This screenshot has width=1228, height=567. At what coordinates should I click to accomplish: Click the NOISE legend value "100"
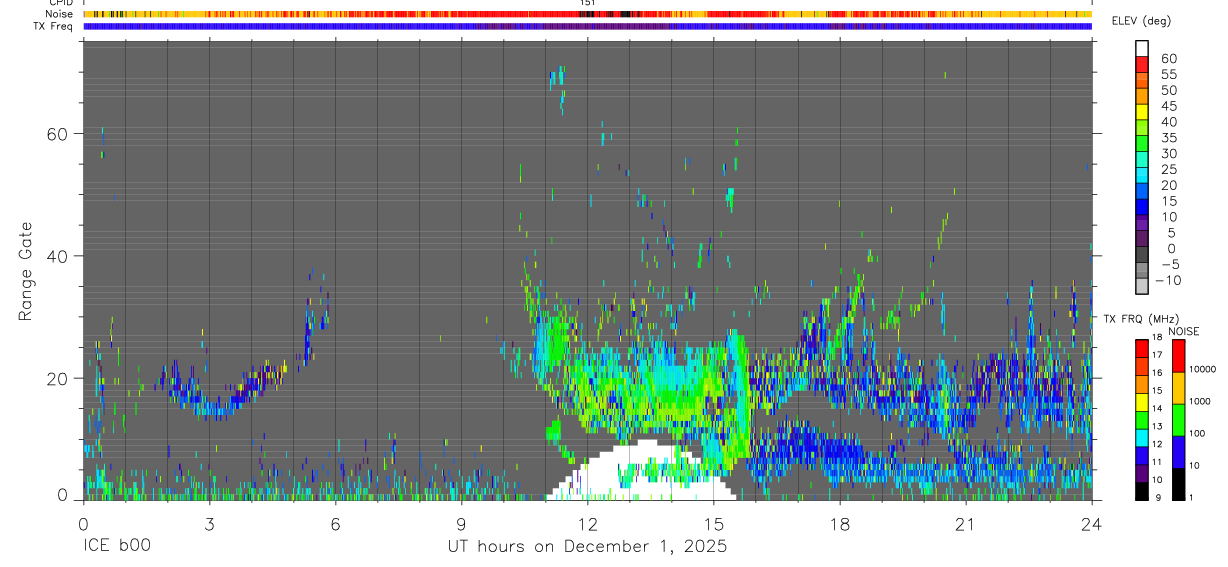click(x=1196, y=433)
